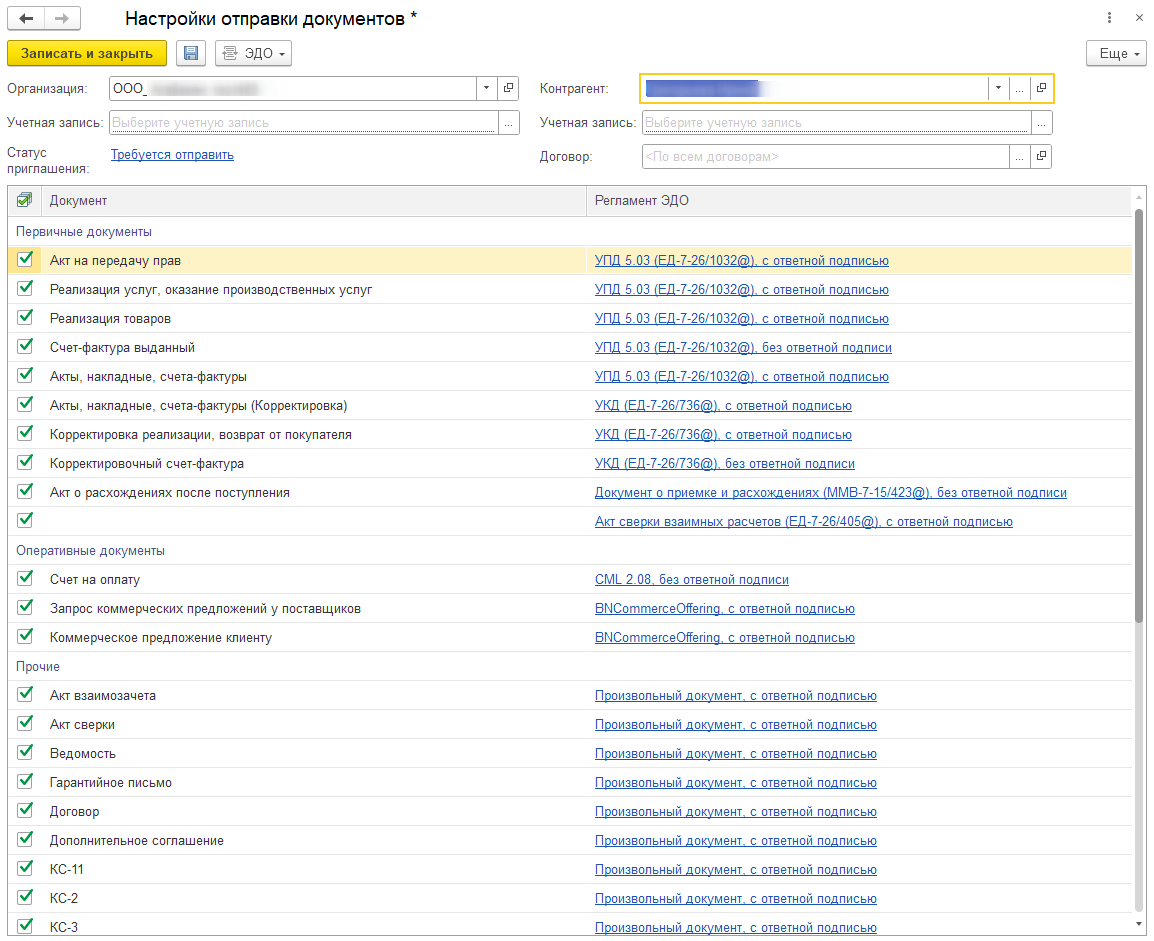Toggle the select-all icon in the table header
The height and width of the screenshot is (941, 1154).
(25, 200)
